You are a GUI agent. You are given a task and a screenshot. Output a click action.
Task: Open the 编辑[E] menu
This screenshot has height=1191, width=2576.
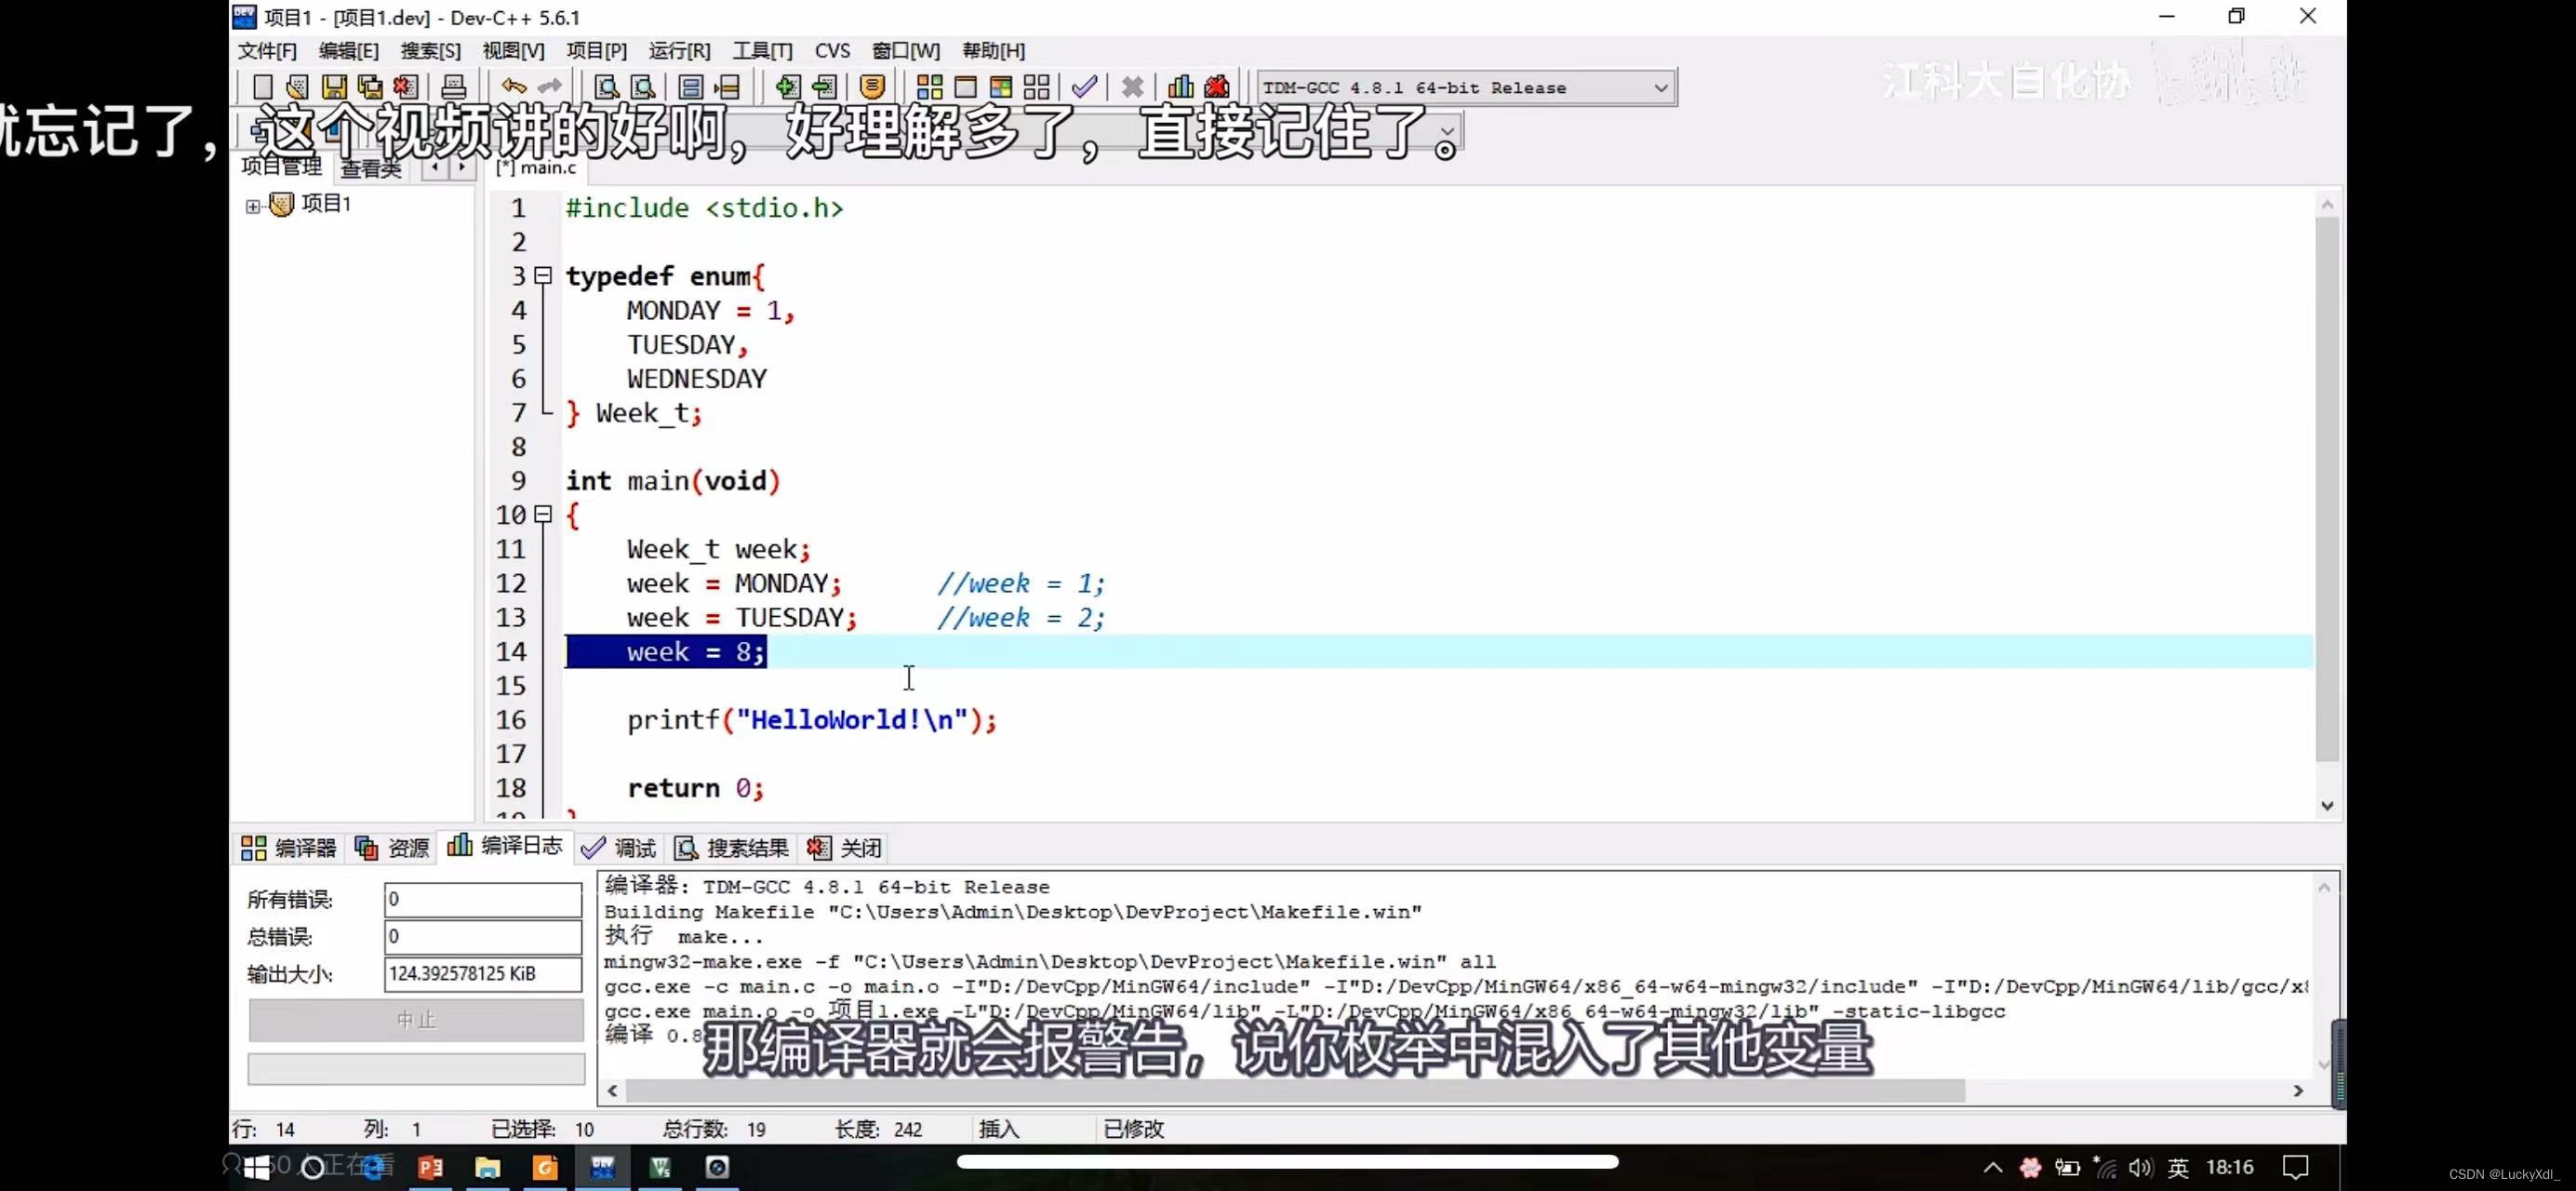(x=348, y=50)
